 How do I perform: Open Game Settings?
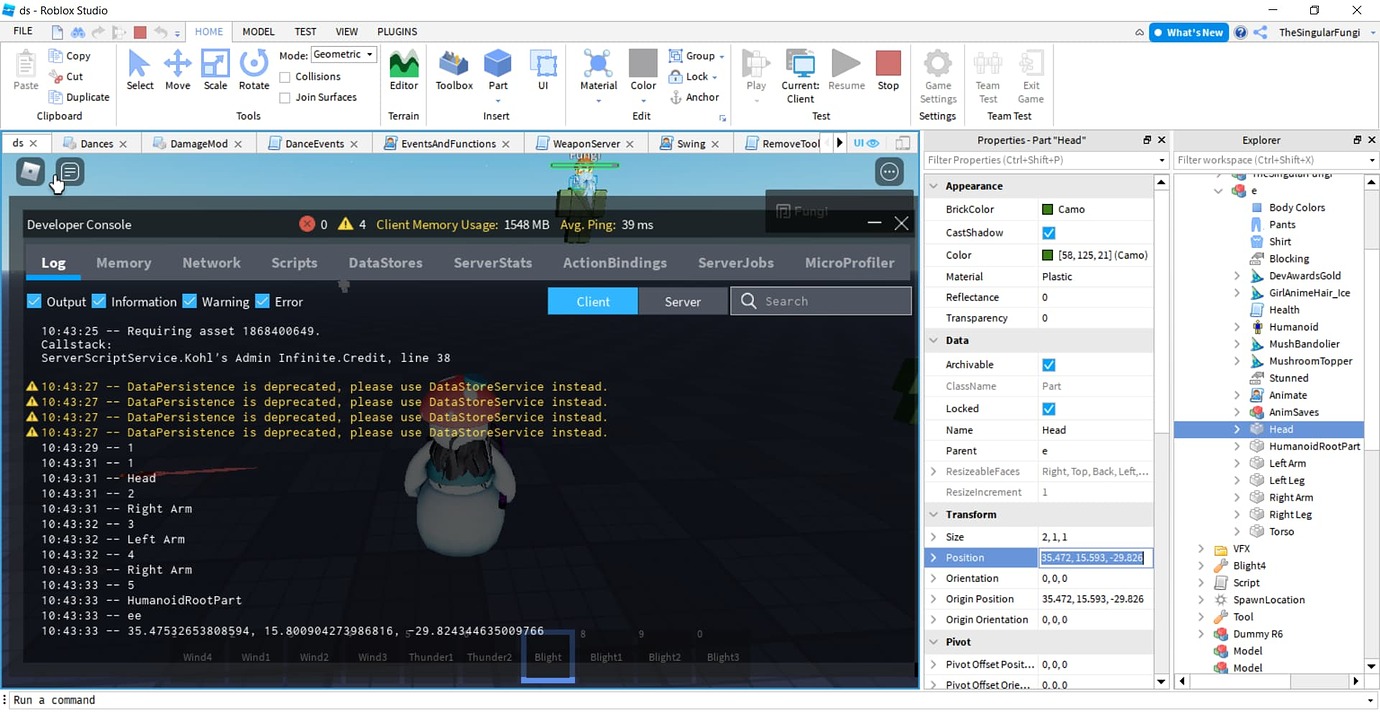click(x=937, y=76)
